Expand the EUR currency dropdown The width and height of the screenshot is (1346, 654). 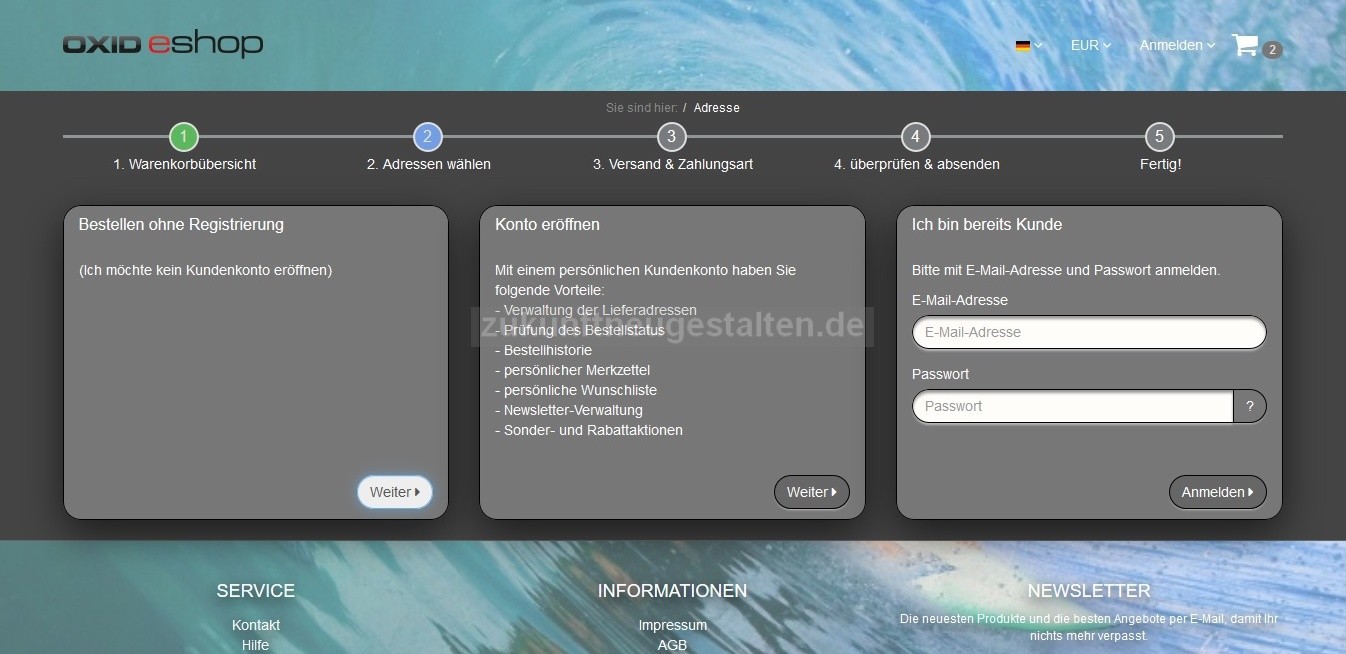tap(1091, 45)
